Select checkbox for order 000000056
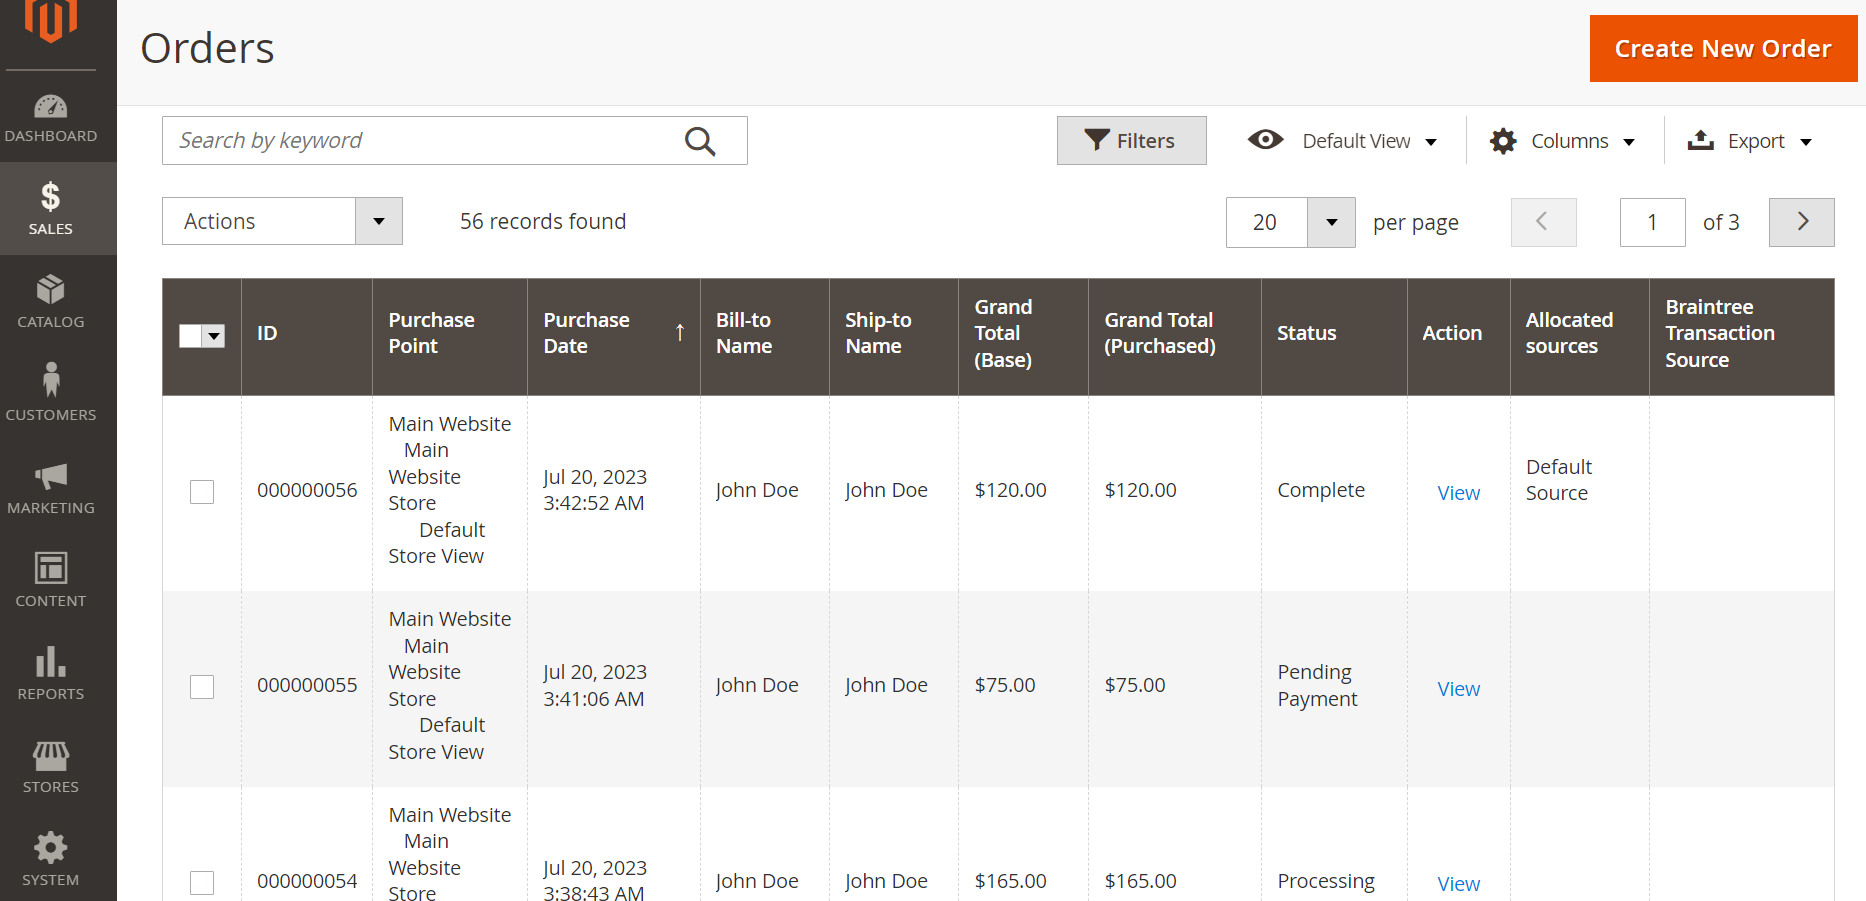 pos(202,491)
